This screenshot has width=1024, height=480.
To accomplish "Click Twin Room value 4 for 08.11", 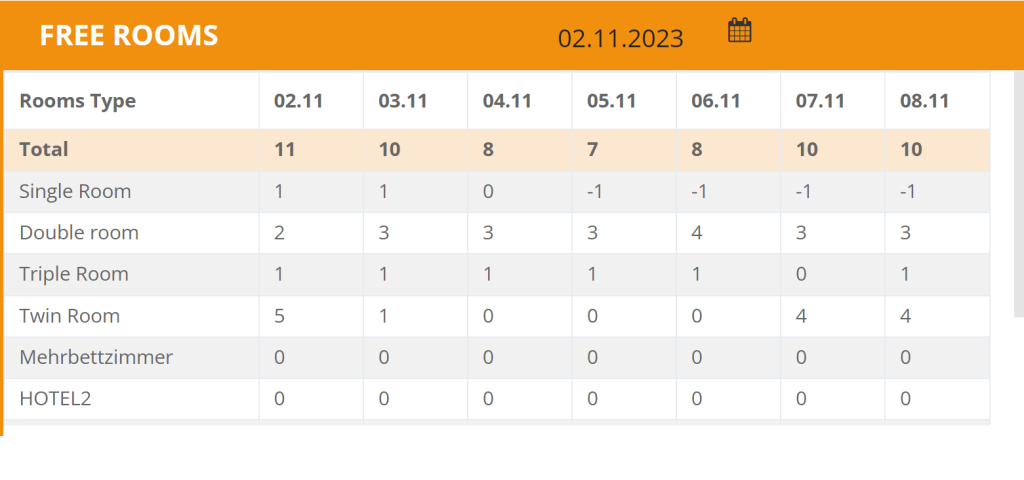I will click(906, 316).
